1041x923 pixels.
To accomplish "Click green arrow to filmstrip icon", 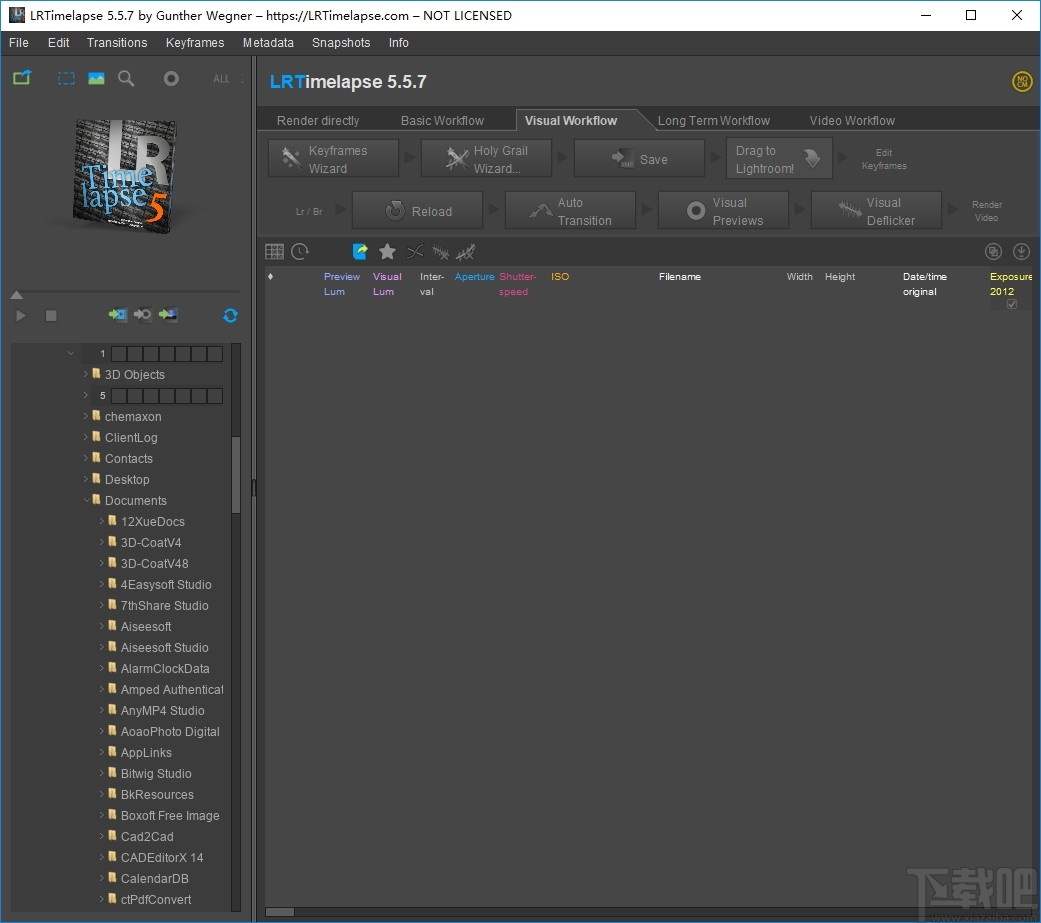I will tap(118, 314).
